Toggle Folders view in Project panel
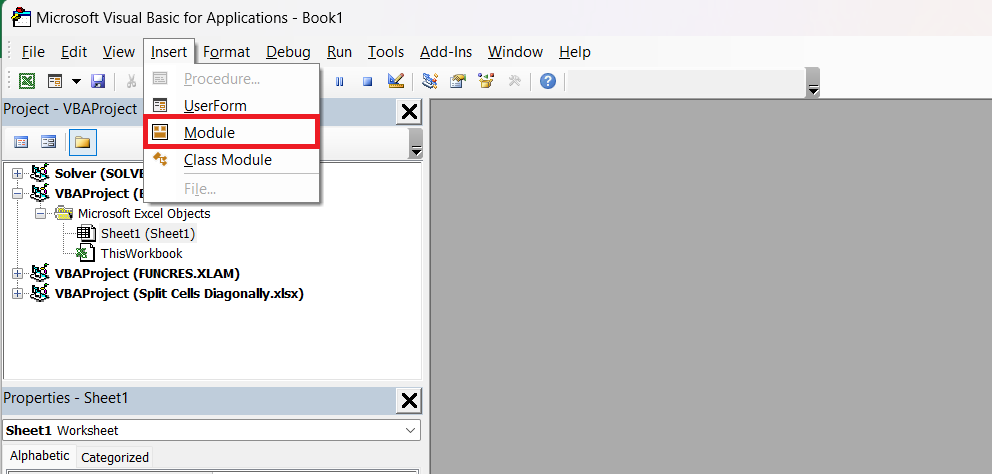The height and width of the screenshot is (474, 992). [x=83, y=142]
